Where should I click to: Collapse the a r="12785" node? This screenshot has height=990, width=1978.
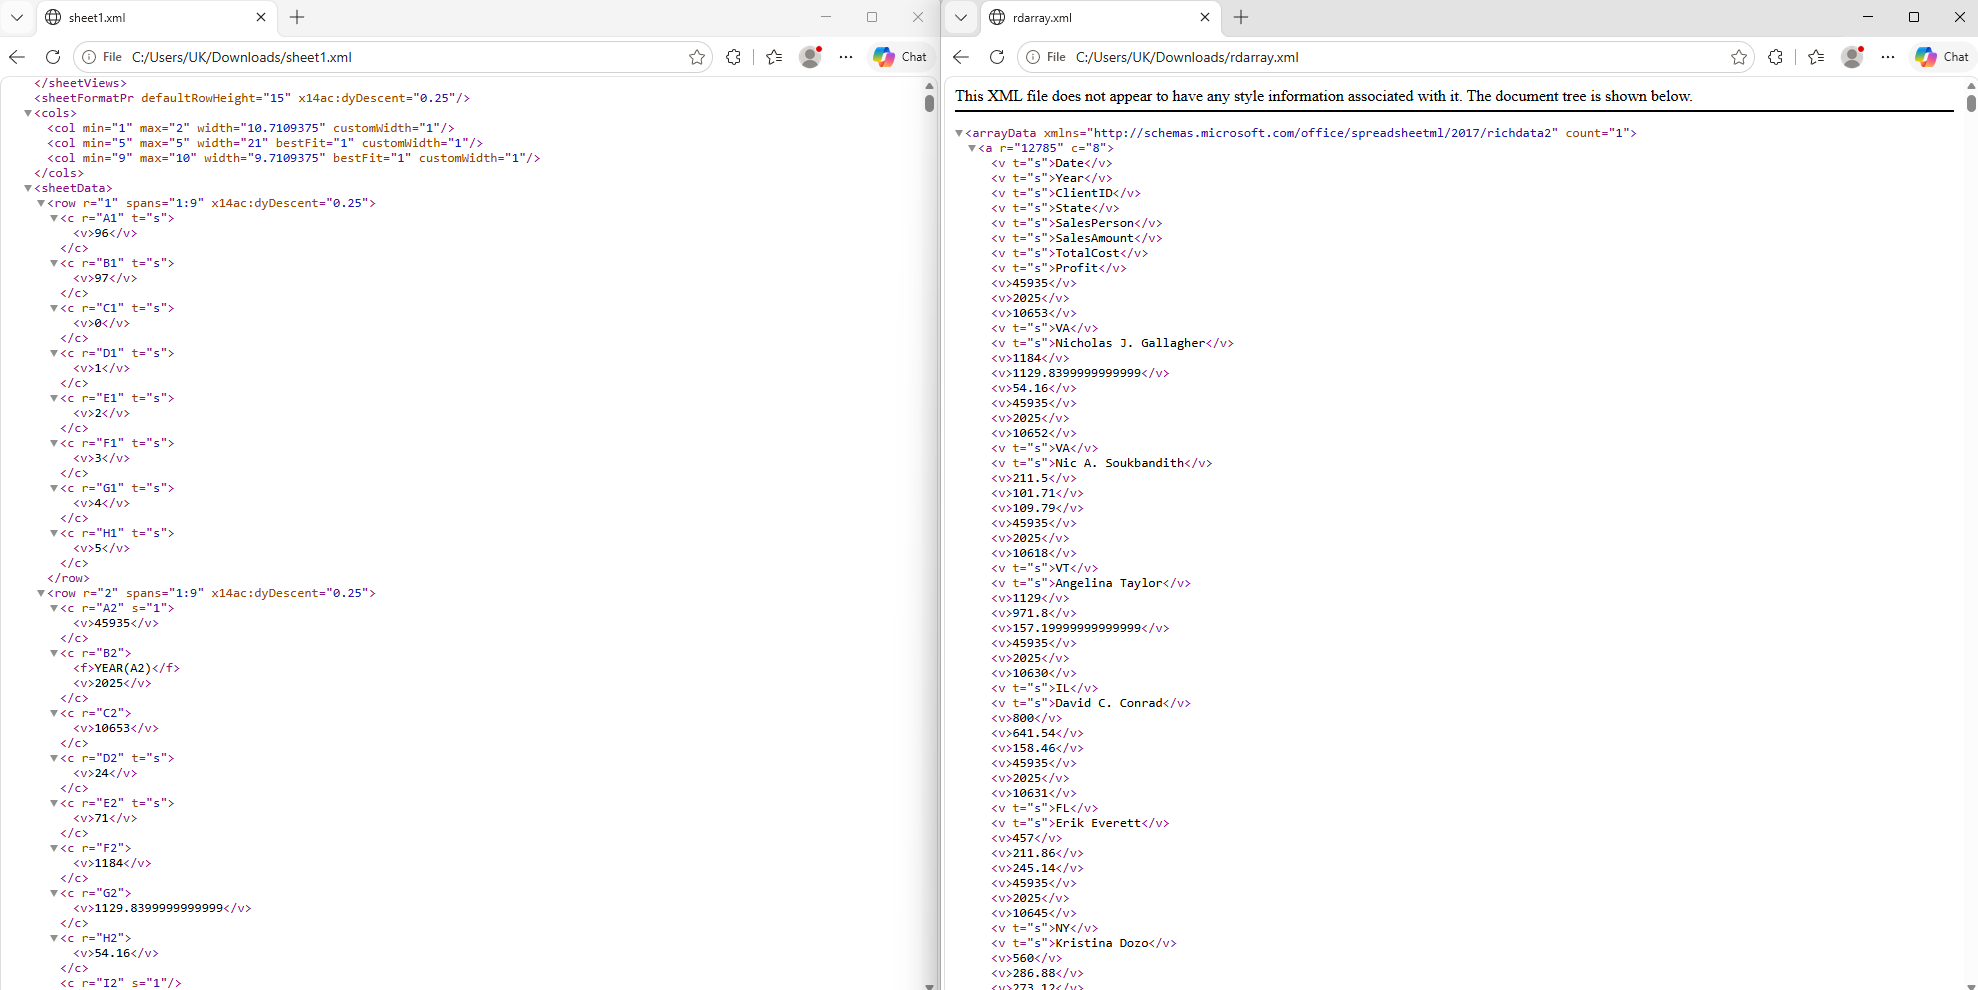coord(972,148)
